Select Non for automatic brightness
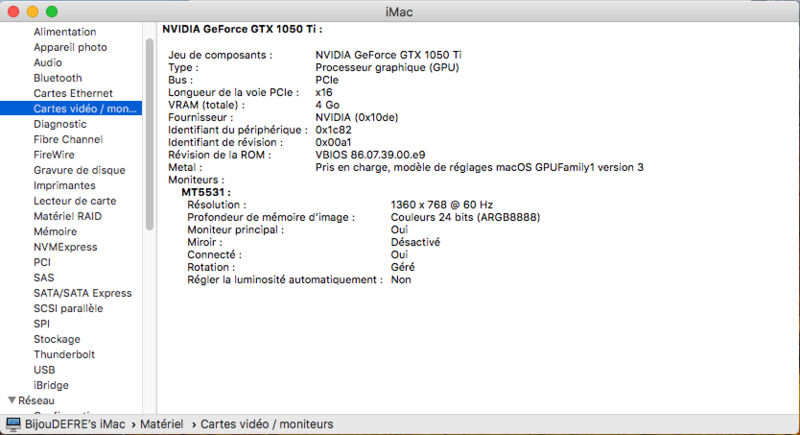The image size is (800, 435). coord(401,279)
